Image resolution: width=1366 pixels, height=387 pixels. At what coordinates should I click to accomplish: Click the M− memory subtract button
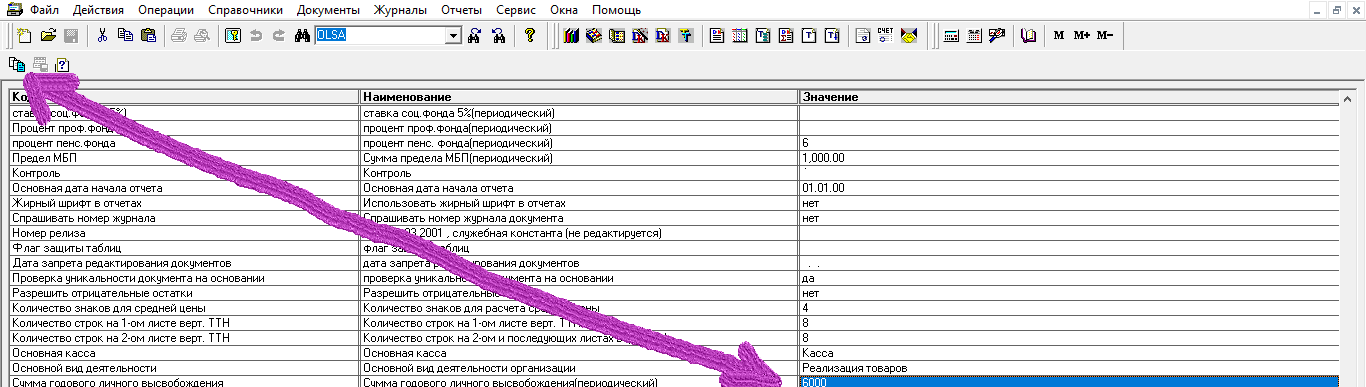(x=1105, y=36)
